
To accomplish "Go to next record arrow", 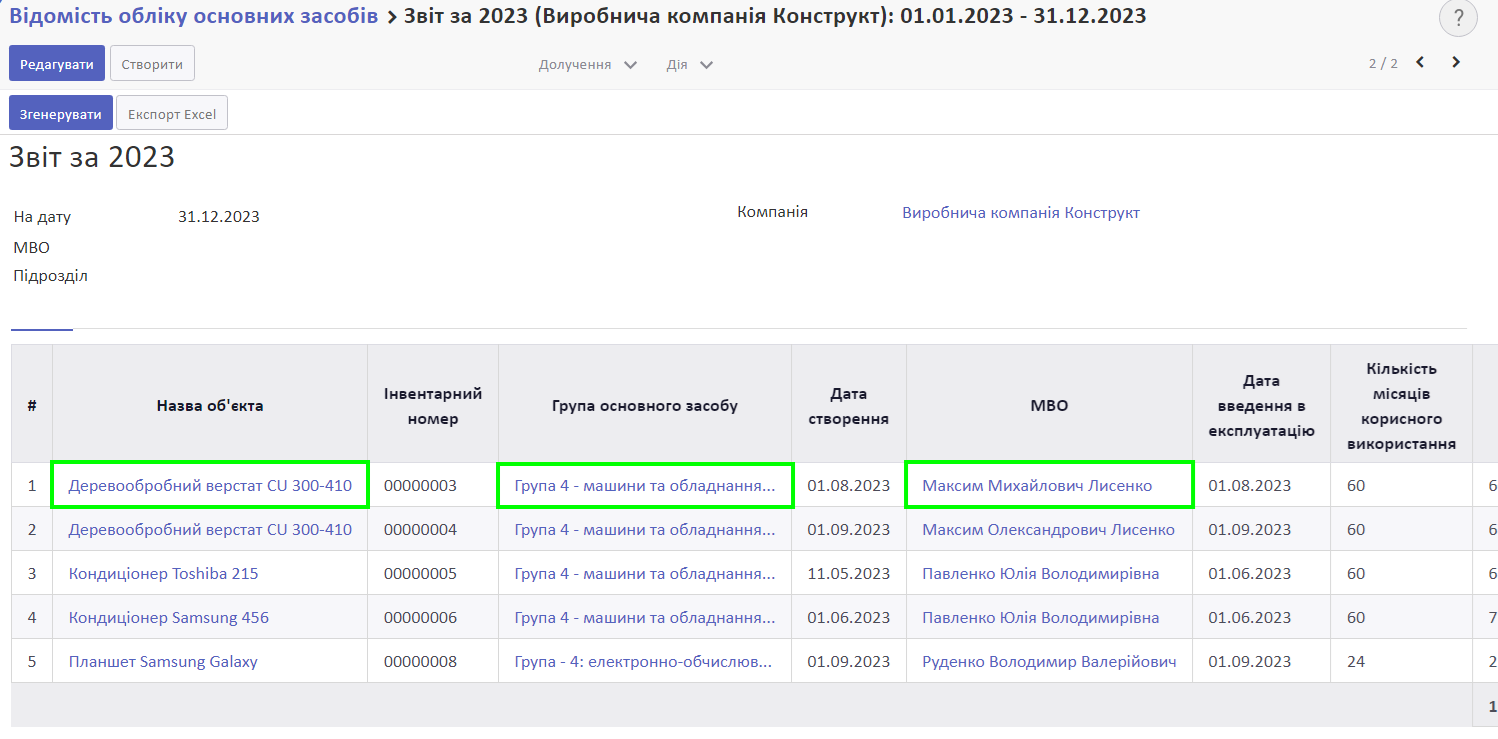I will tap(1456, 62).
